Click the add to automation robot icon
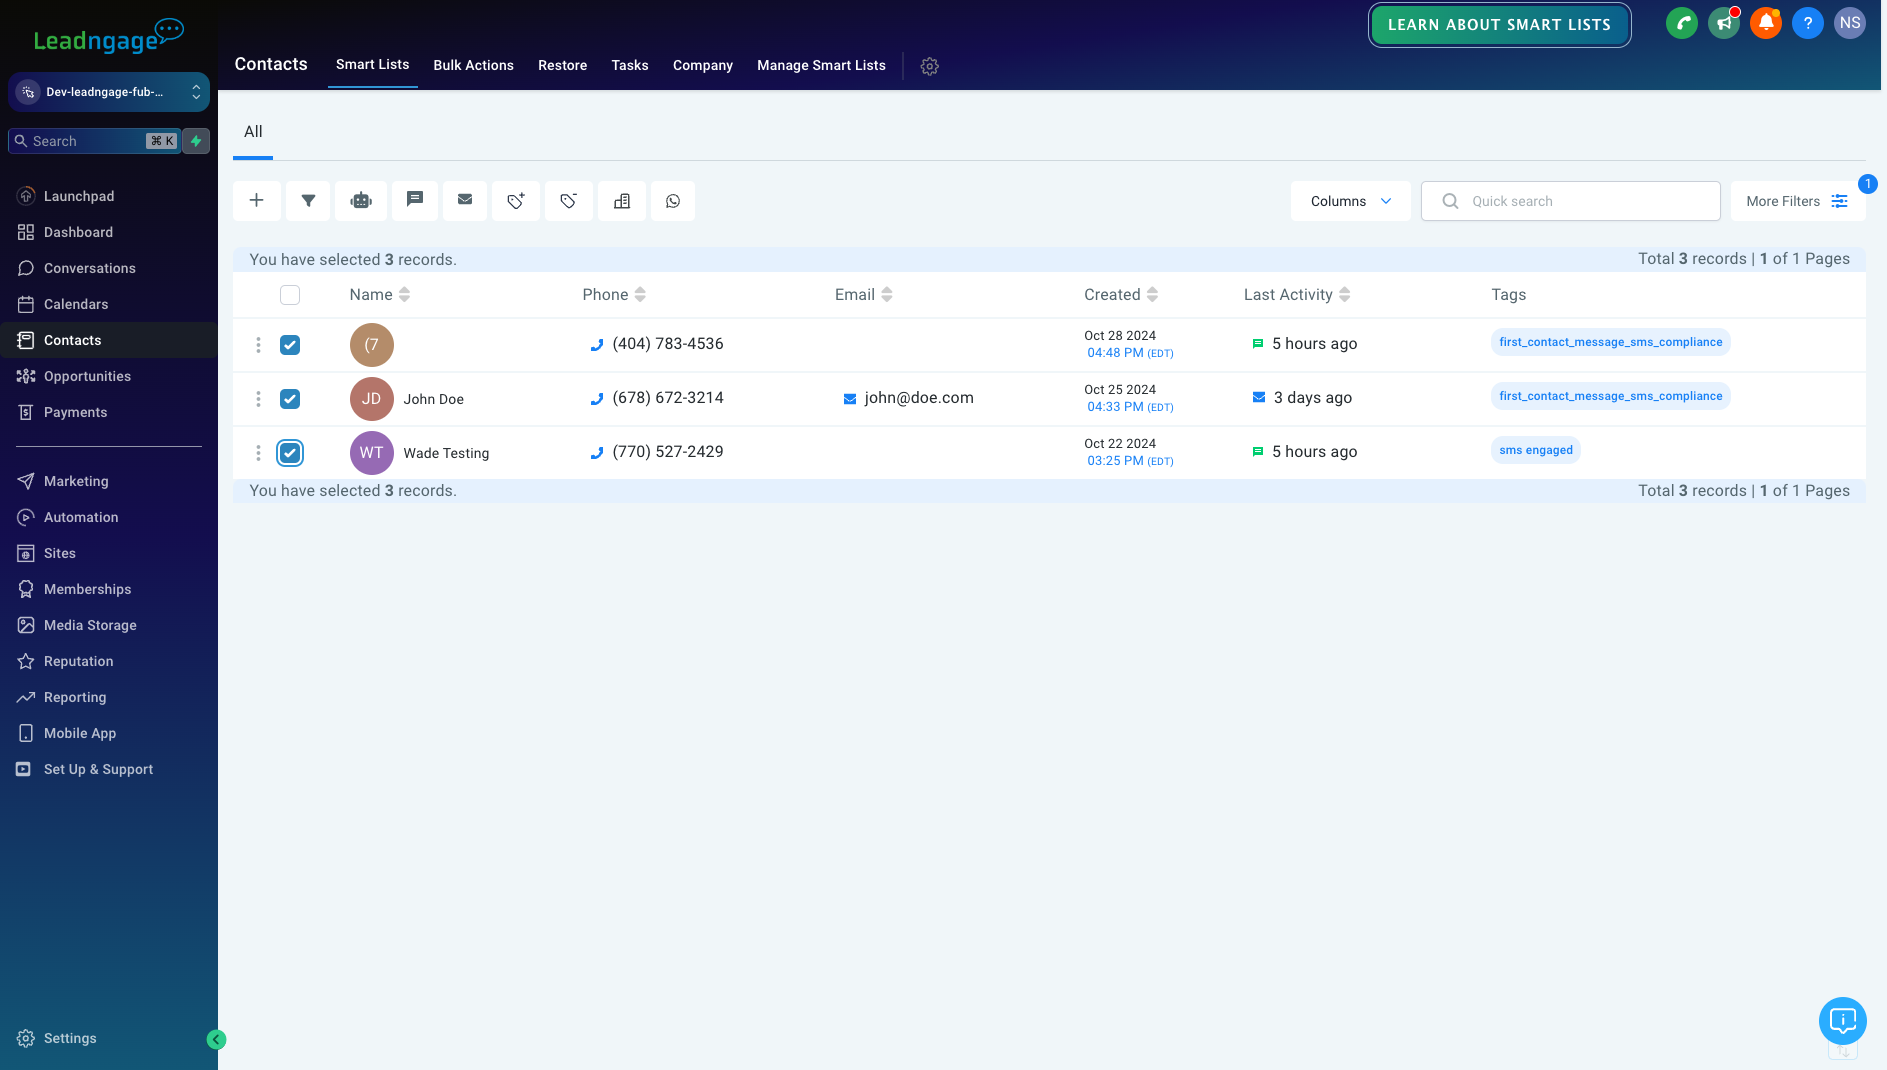1887x1070 pixels. pyautogui.click(x=362, y=201)
